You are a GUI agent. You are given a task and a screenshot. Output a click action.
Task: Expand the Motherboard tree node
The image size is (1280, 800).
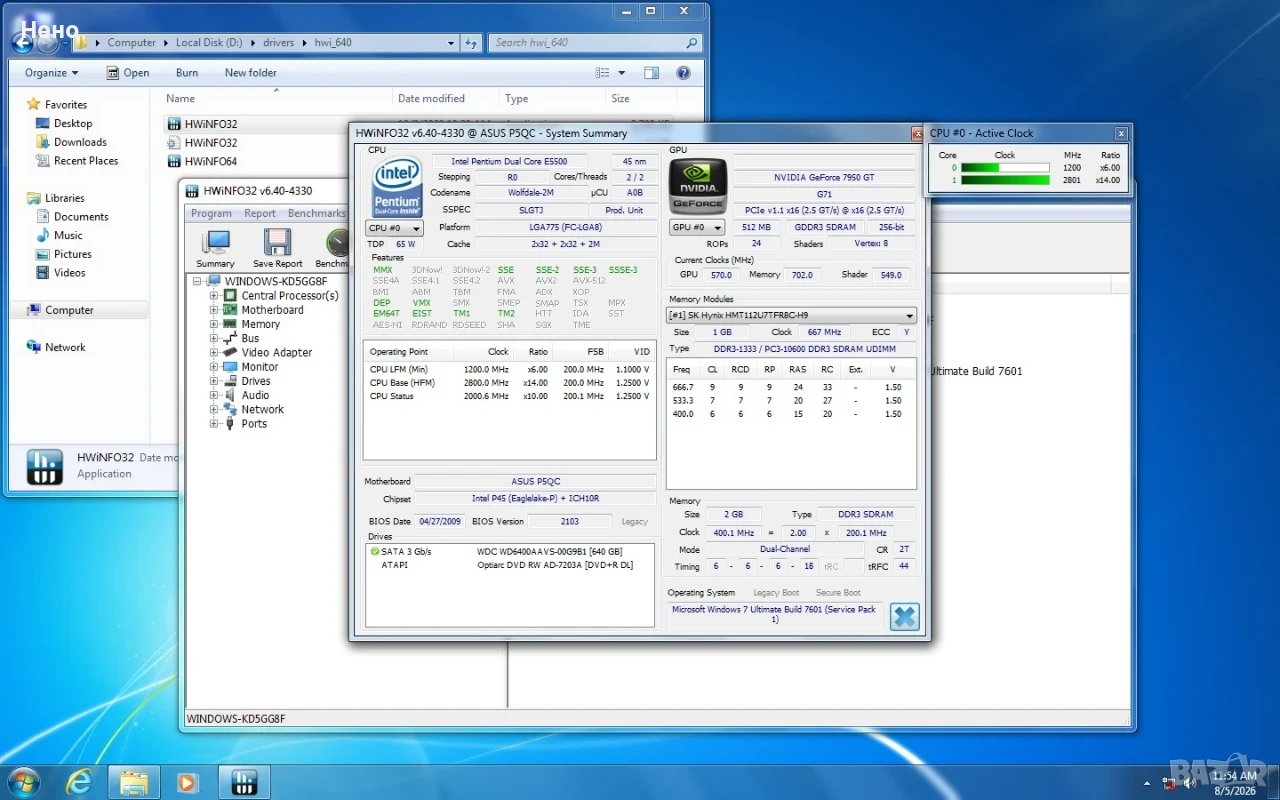[213, 310]
